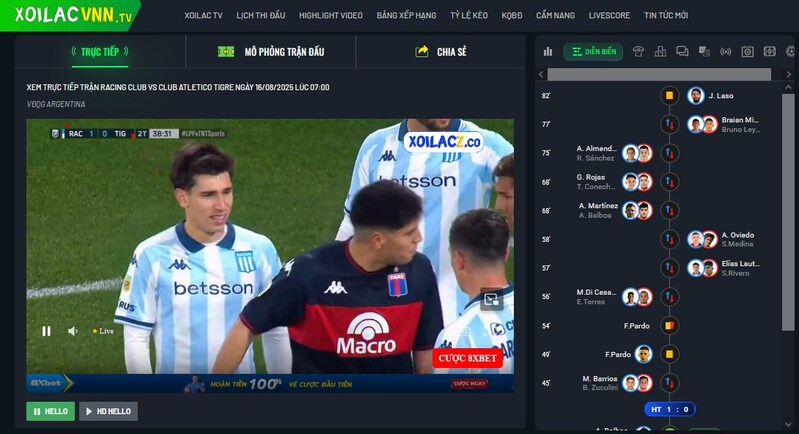Click A. Oviedo player name
Viewport: 799px width, 434px height.
(737, 235)
